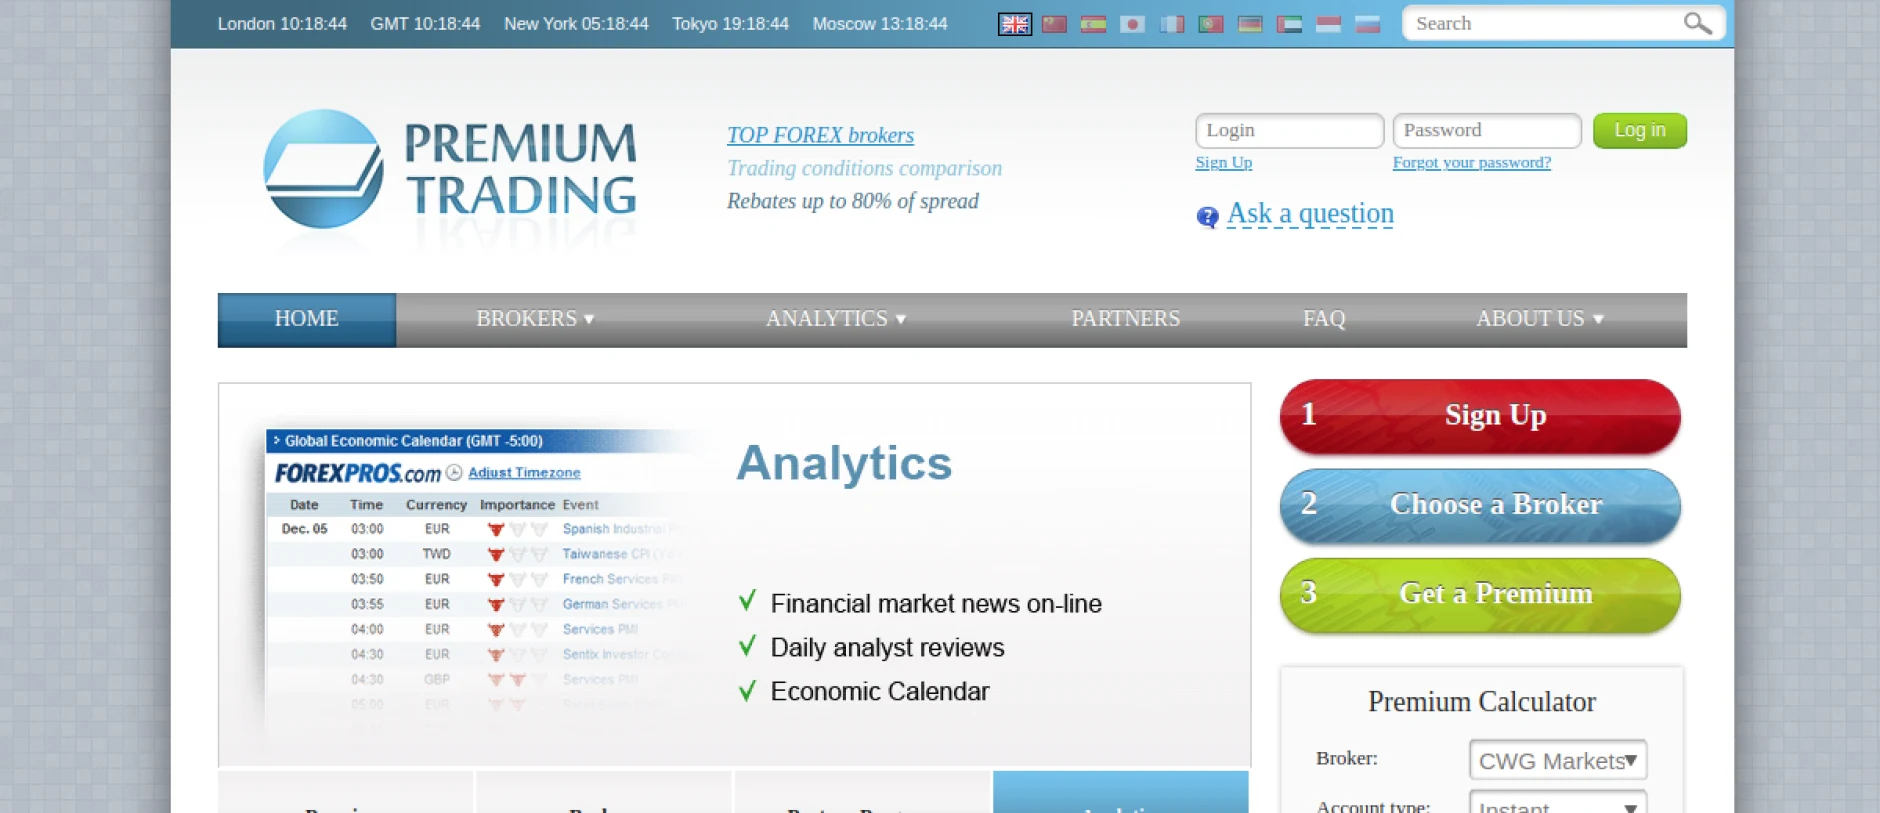1880x813 pixels.
Task: Switch site language to English via UK flag
Action: [x=1014, y=24]
